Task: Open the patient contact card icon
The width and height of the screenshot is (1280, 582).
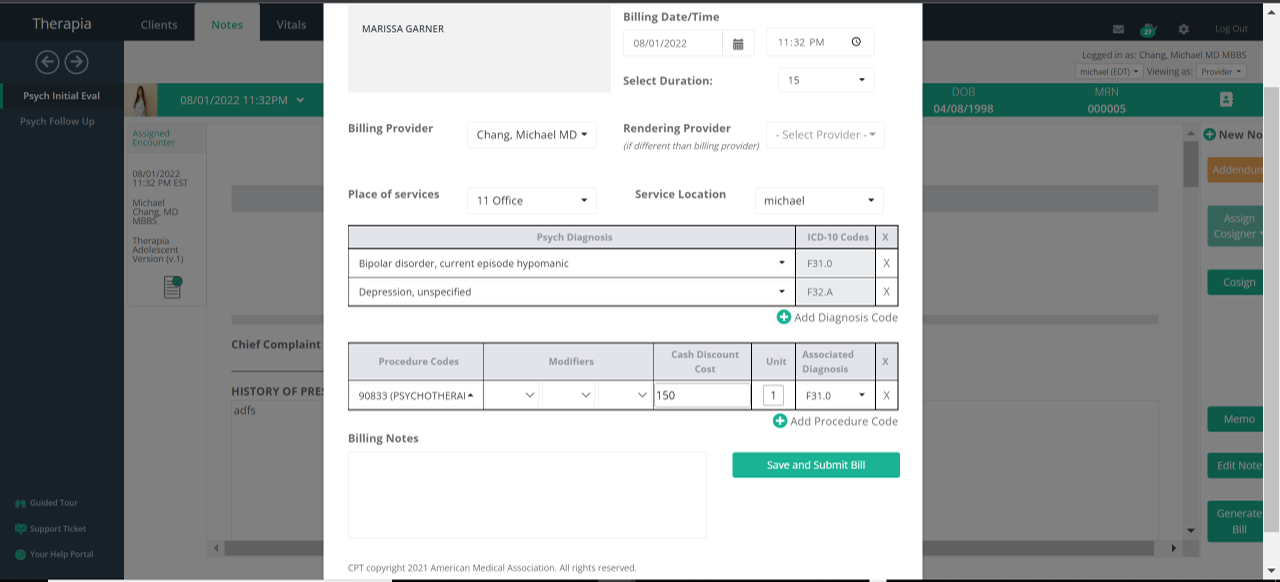Action: point(1226,100)
